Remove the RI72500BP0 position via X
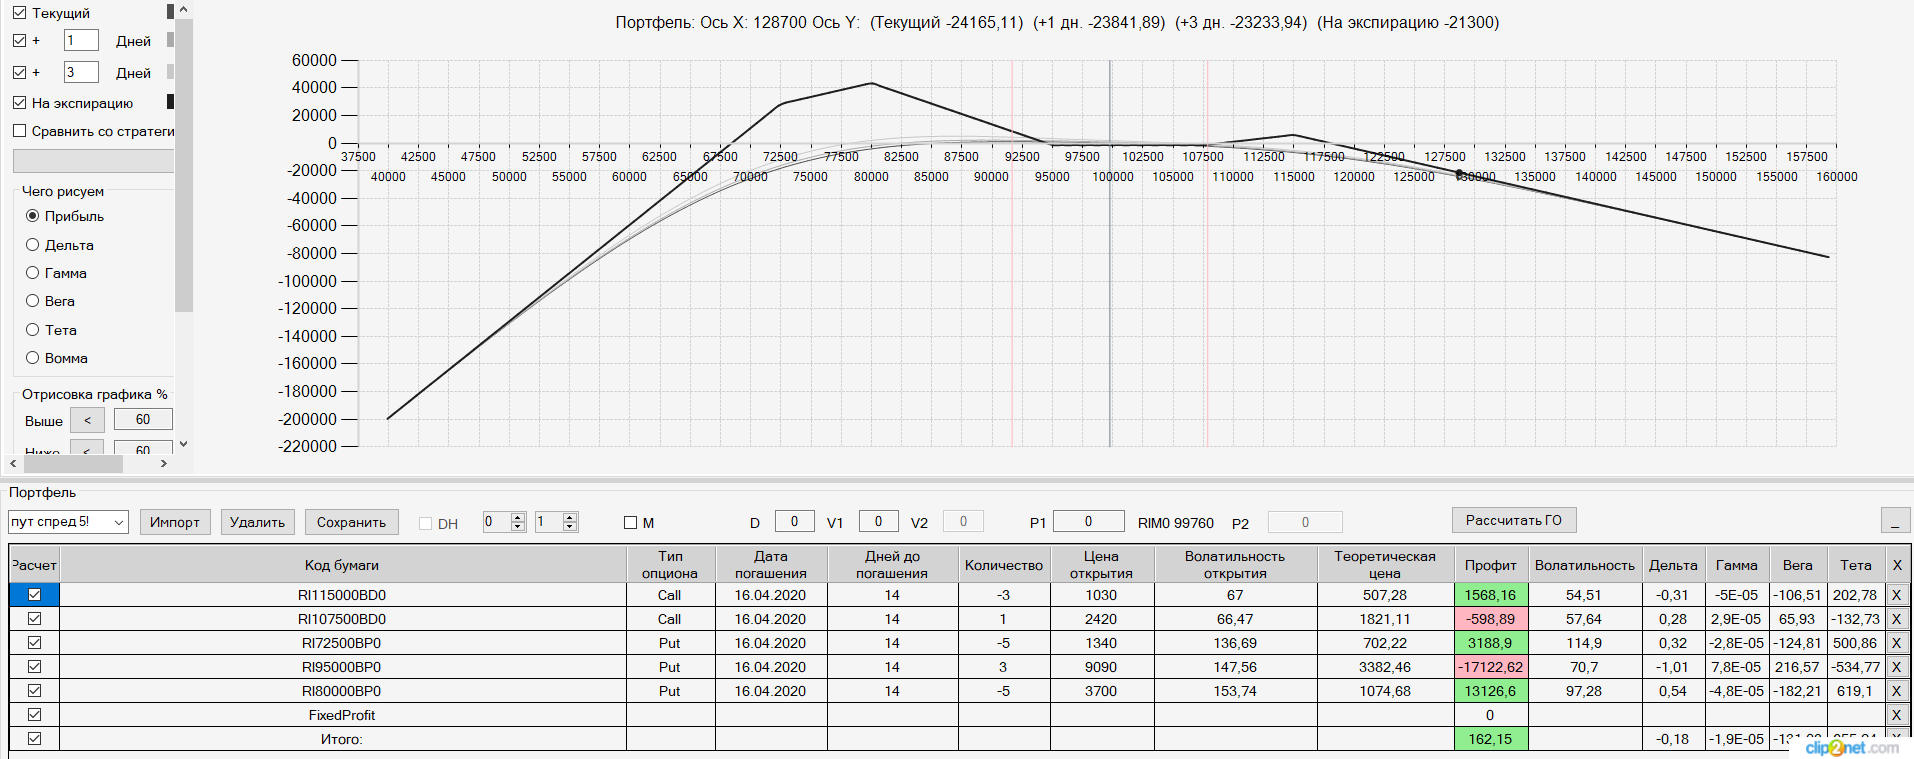This screenshot has height=759, width=1914. (x=1897, y=643)
